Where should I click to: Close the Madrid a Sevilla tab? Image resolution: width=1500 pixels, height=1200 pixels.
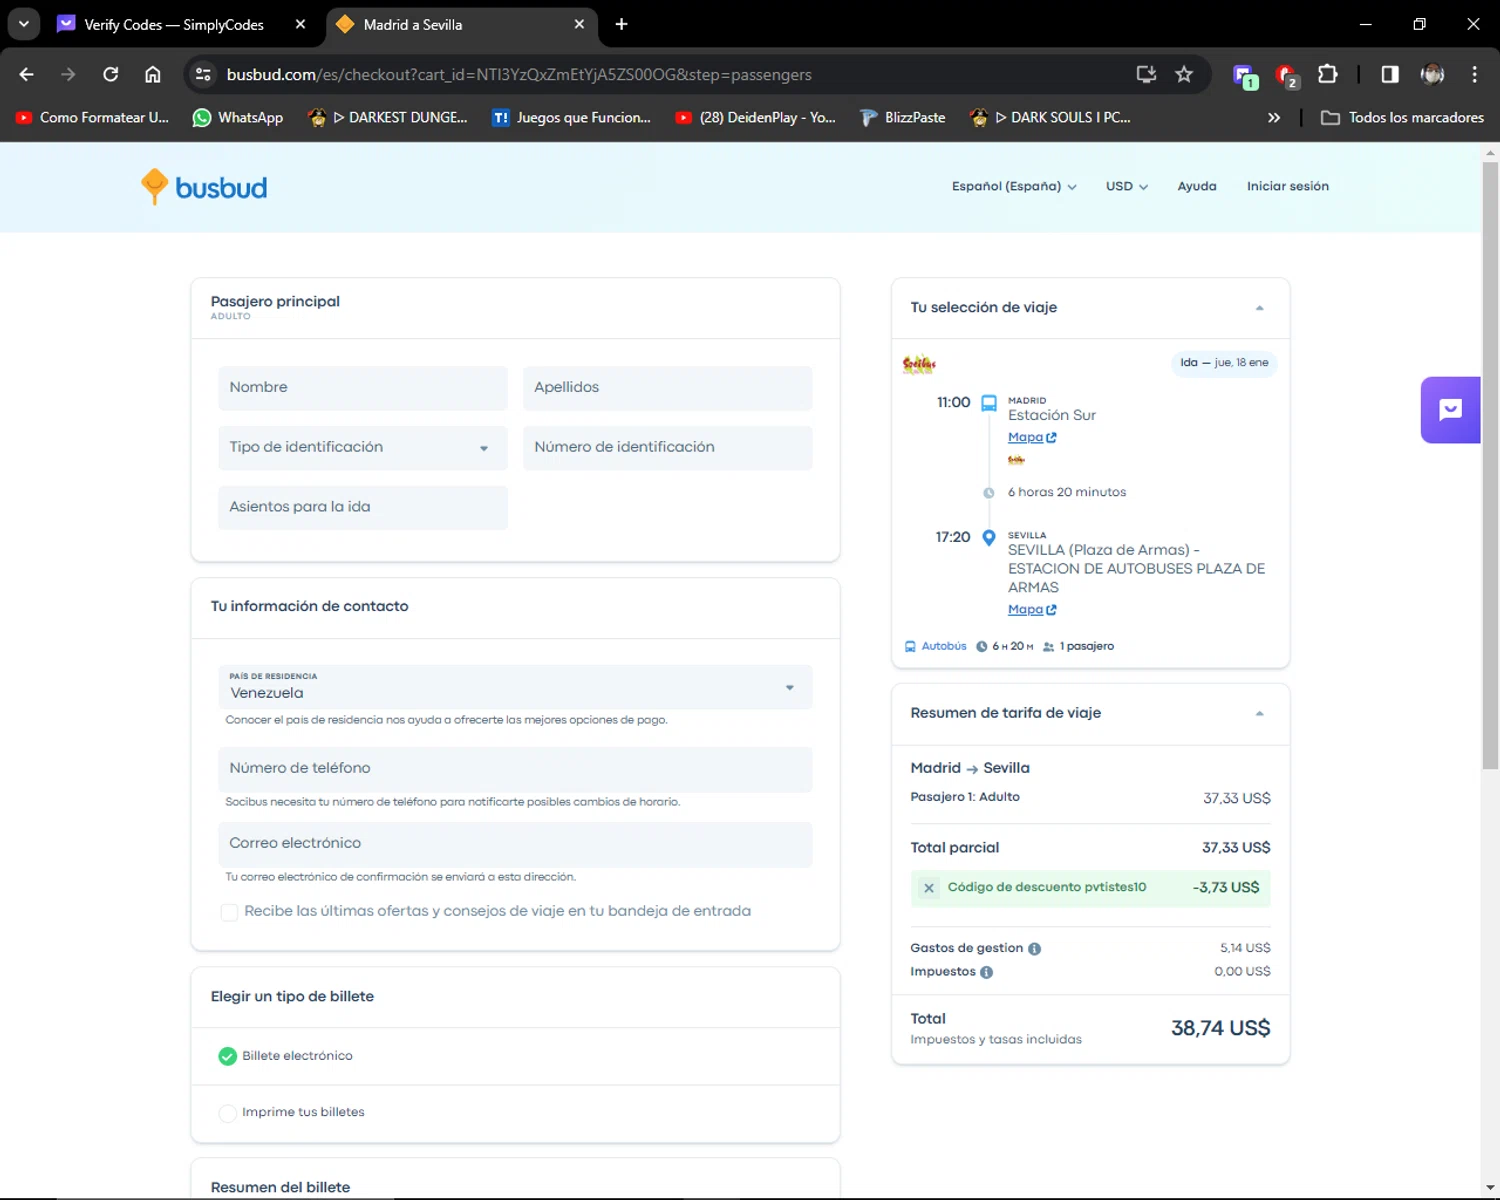coord(579,24)
